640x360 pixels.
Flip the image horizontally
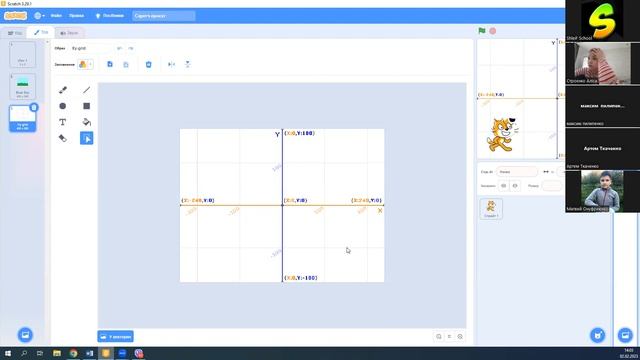pos(171,64)
